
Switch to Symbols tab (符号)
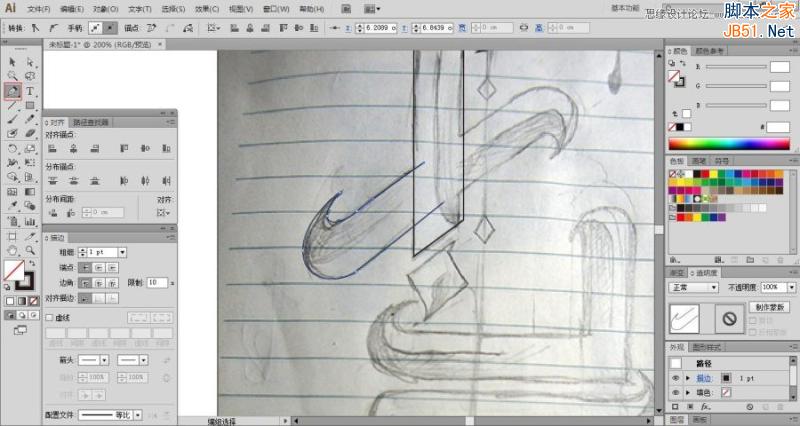click(721, 161)
